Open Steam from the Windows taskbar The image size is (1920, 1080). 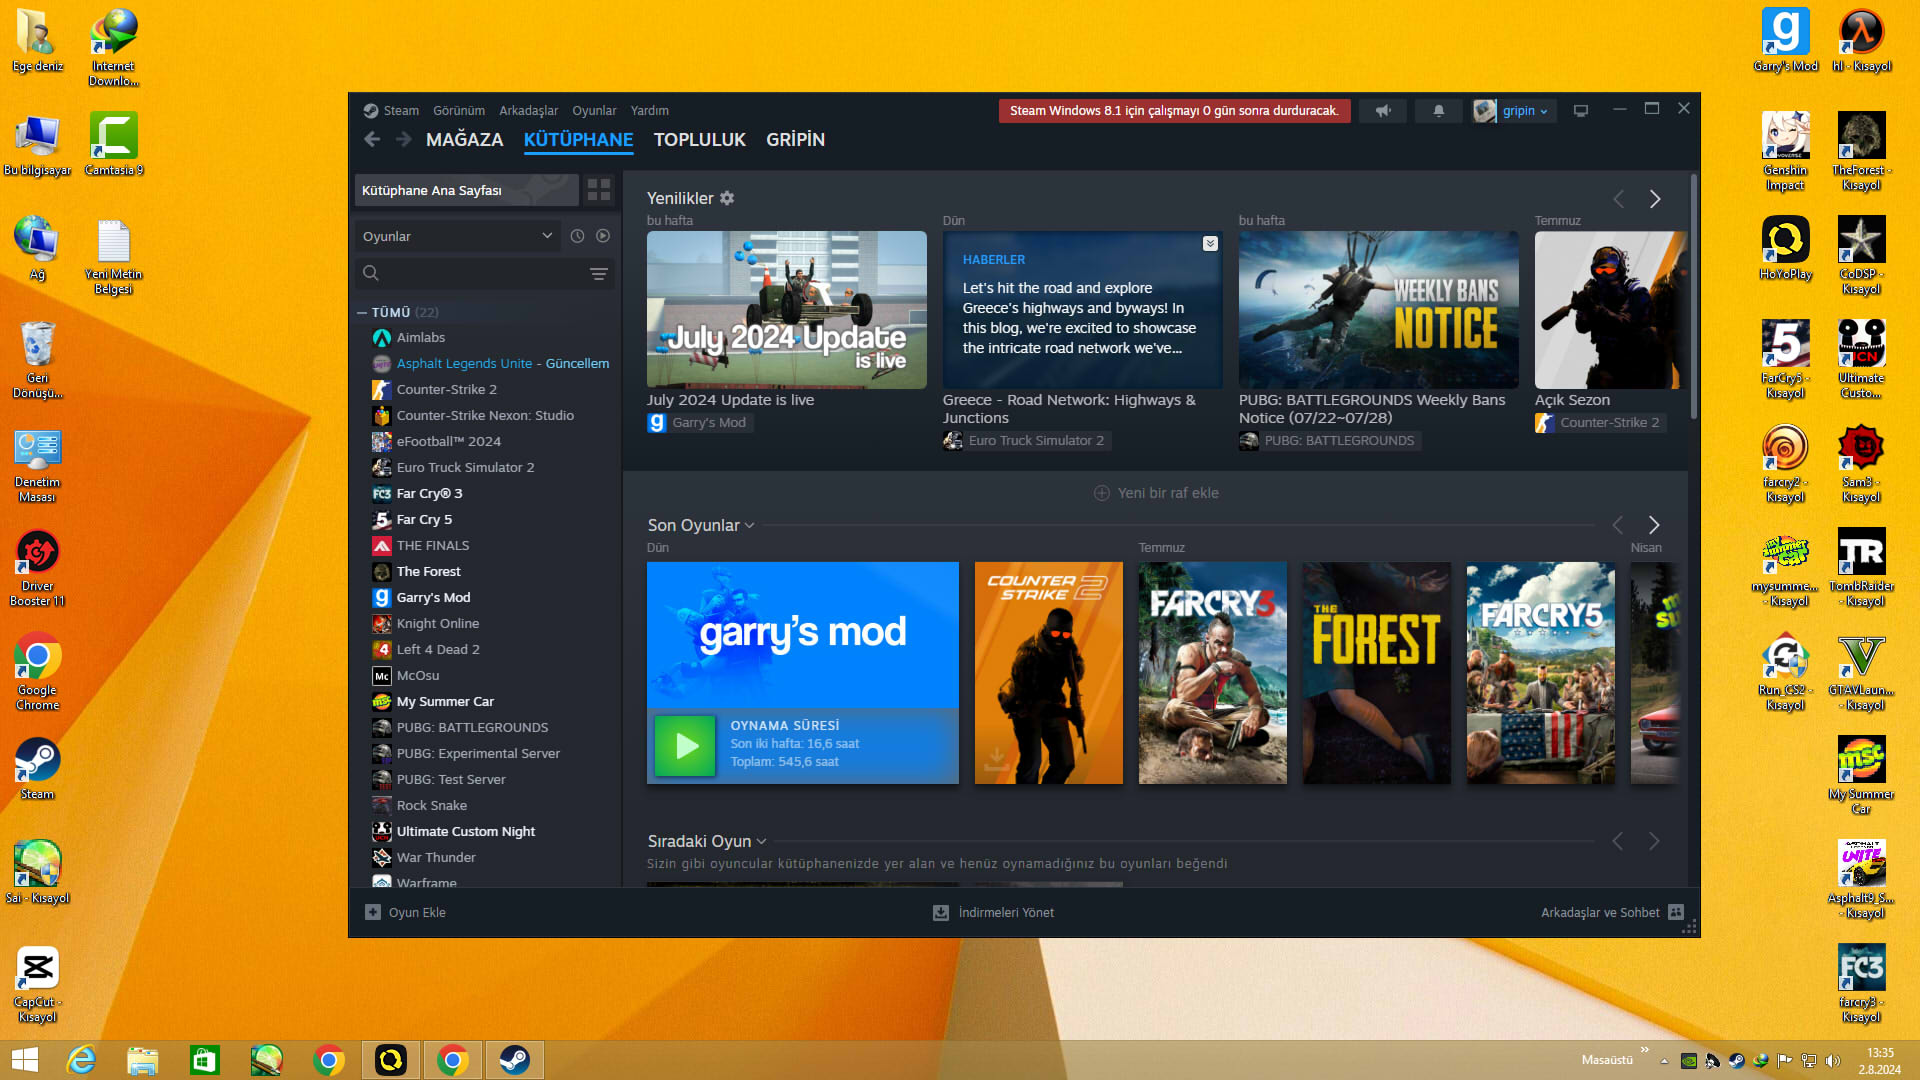[x=515, y=1060]
